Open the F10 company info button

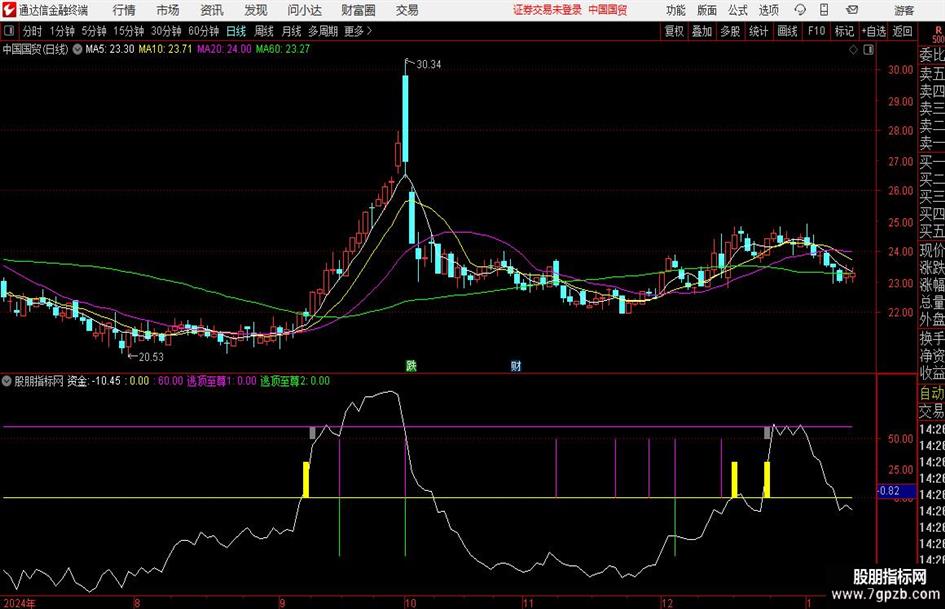click(x=816, y=31)
